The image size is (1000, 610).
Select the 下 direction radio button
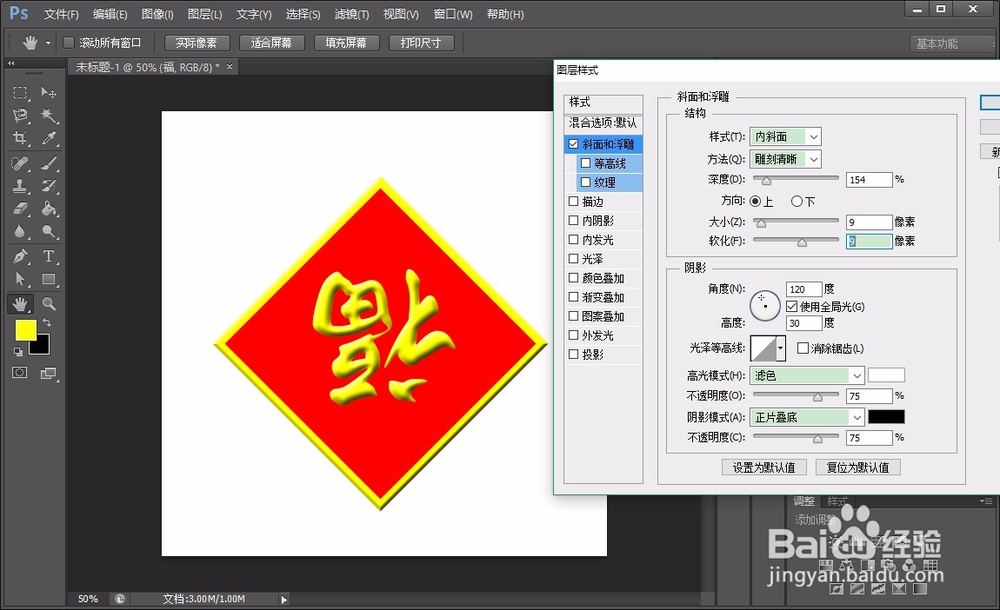[798, 200]
